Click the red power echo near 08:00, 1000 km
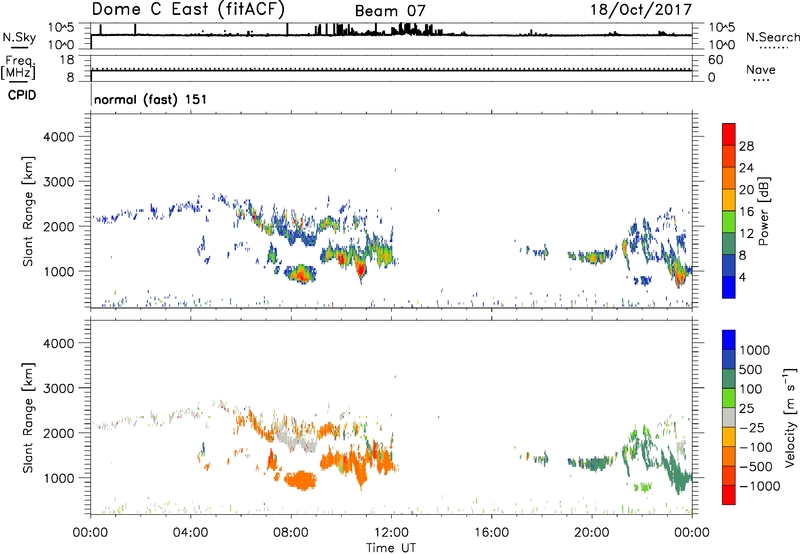This screenshot has height=554, width=800. 301,274
